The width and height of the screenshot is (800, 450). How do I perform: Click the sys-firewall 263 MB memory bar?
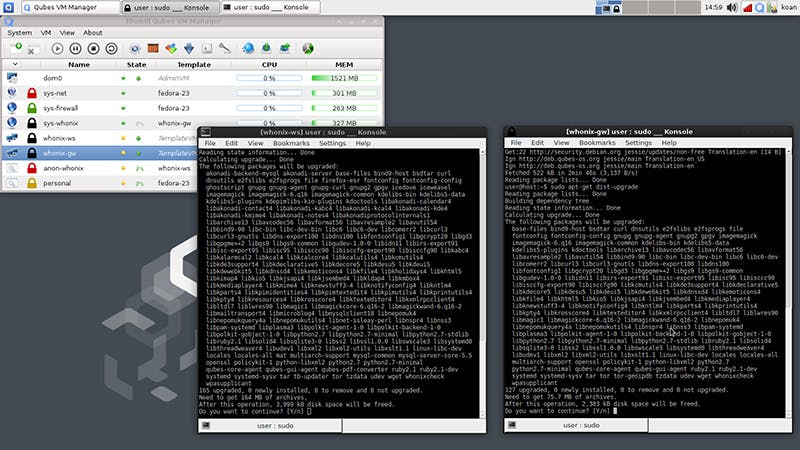[x=344, y=108]
